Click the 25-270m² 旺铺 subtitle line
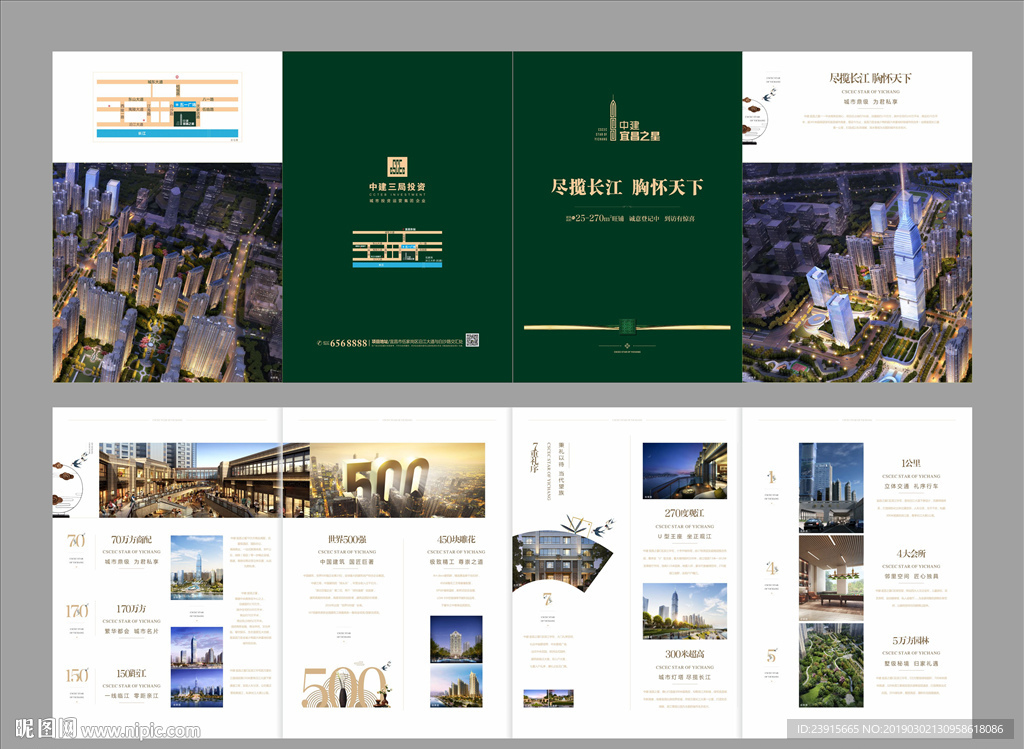The height and width of the screenshot is (749, 1024). coord(631,218)
